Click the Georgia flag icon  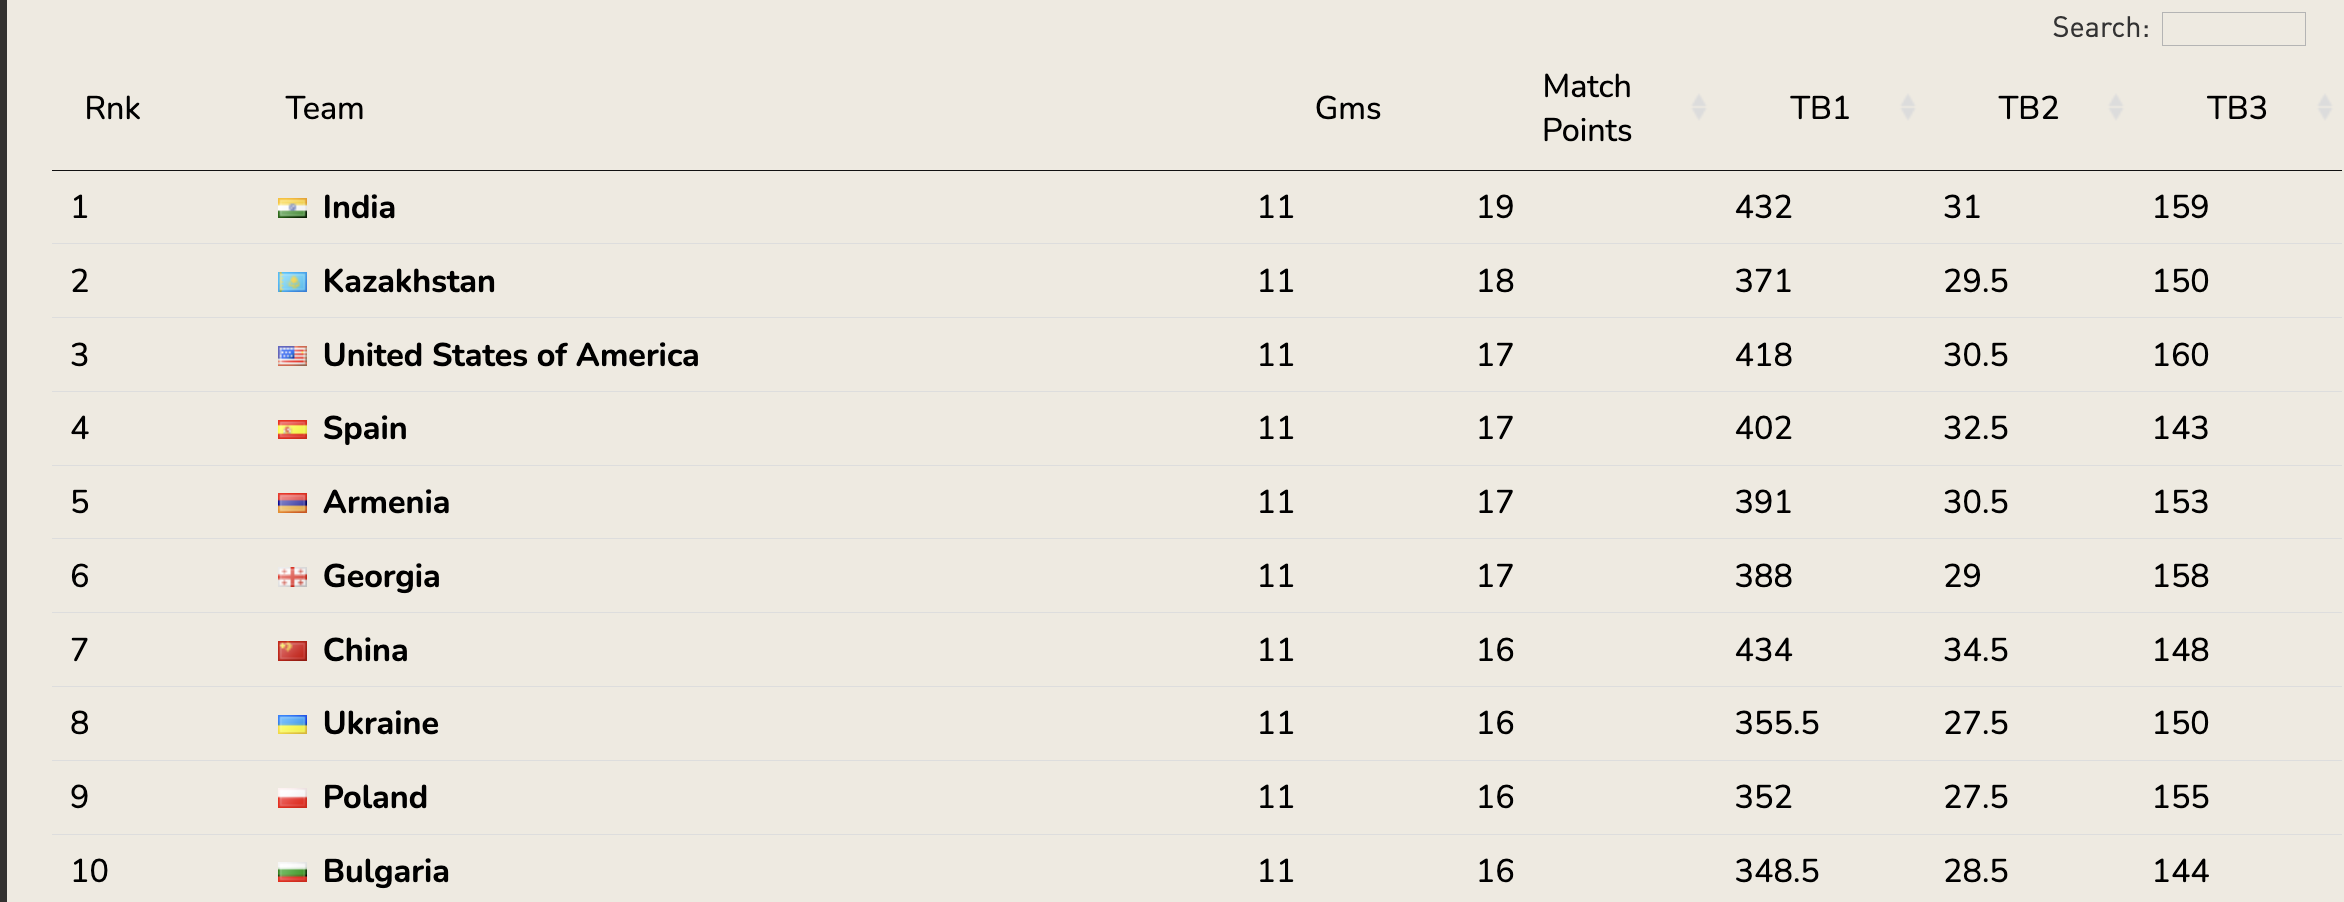(292, 577)
